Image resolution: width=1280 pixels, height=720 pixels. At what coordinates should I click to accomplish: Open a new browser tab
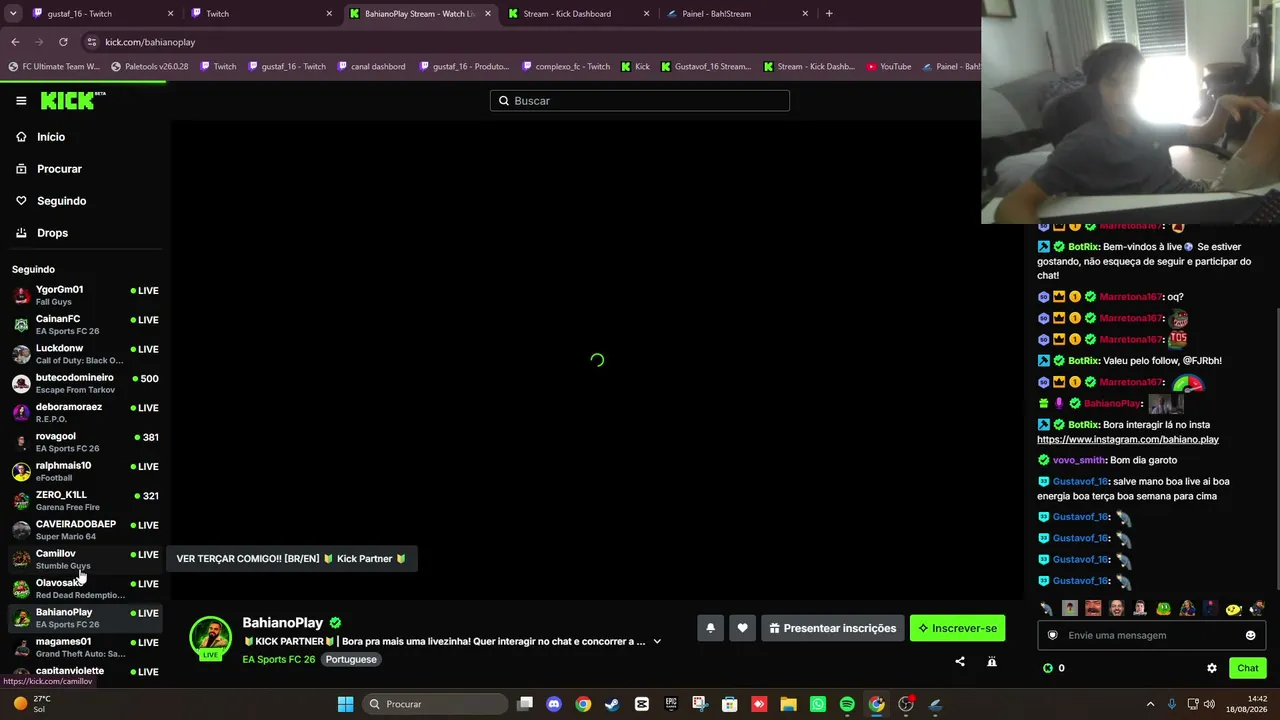[x=829, y=14]
